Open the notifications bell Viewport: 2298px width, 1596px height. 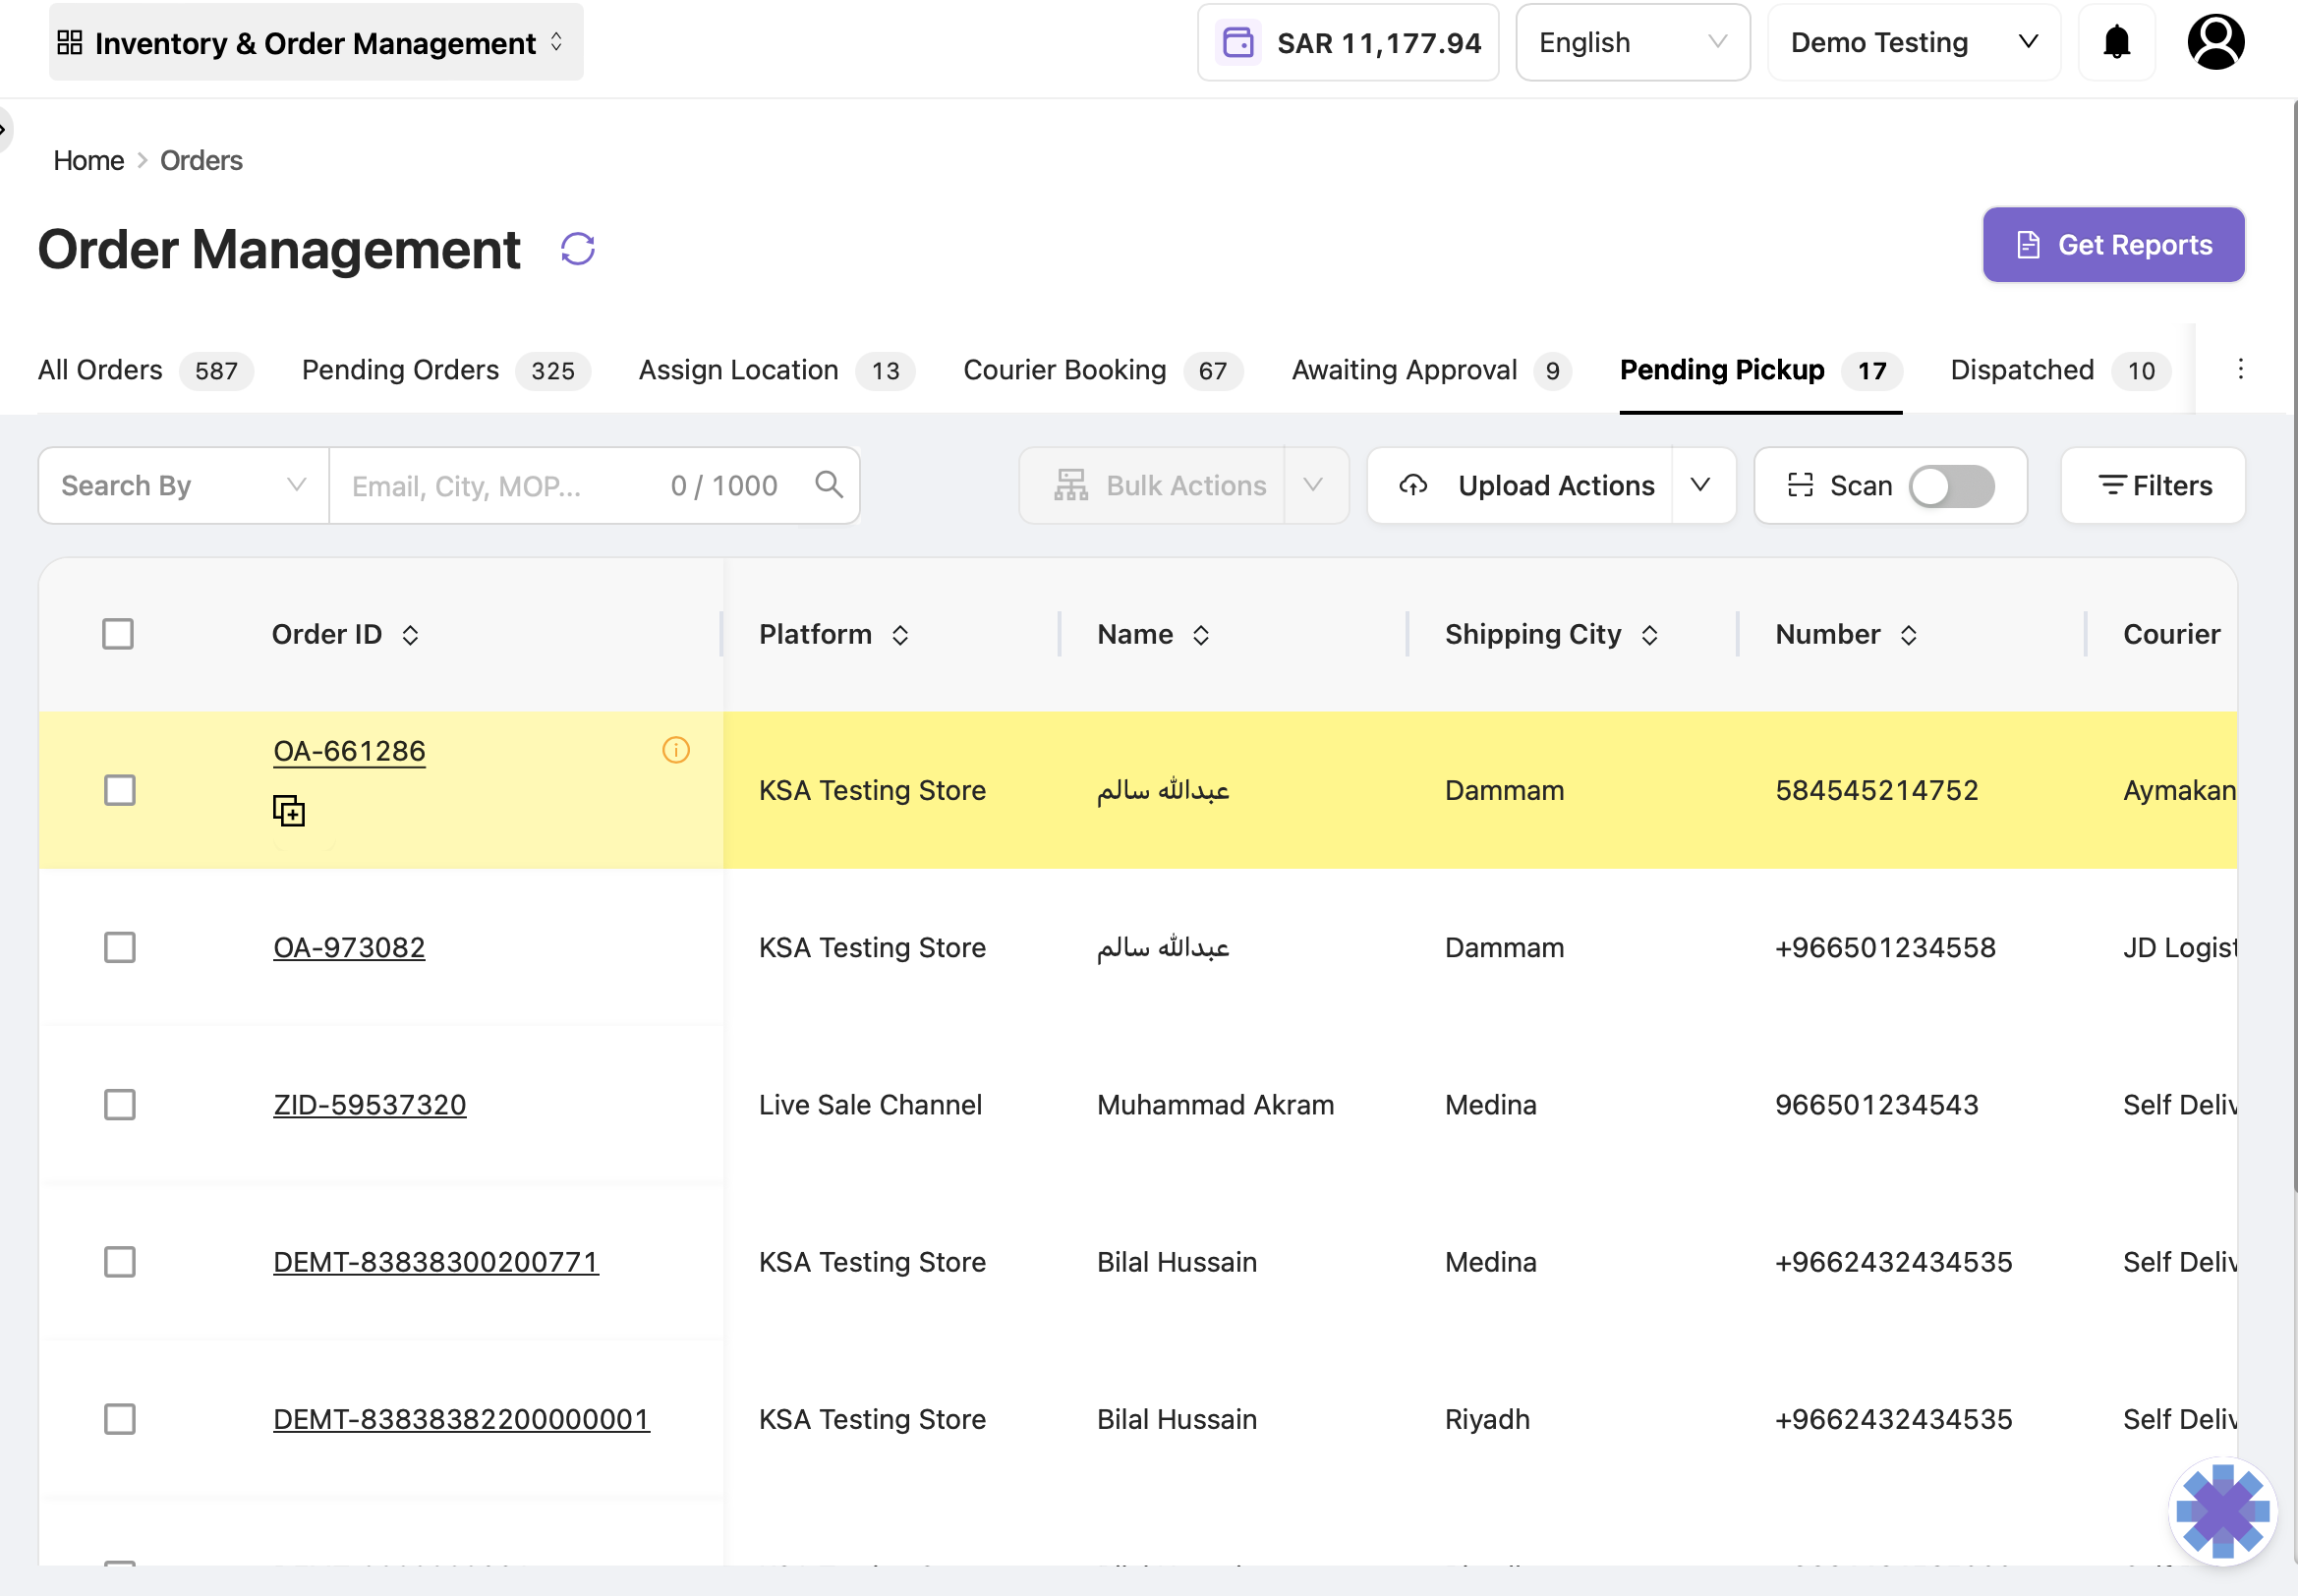point(2116,42)
